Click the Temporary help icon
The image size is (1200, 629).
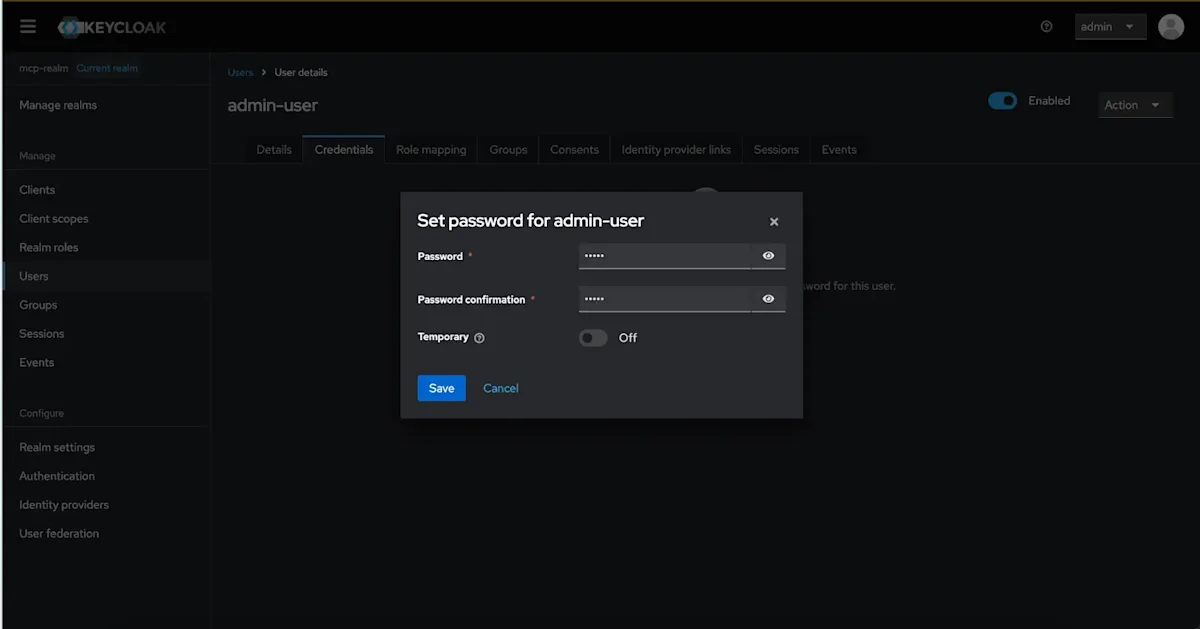(x=479, y=338)
